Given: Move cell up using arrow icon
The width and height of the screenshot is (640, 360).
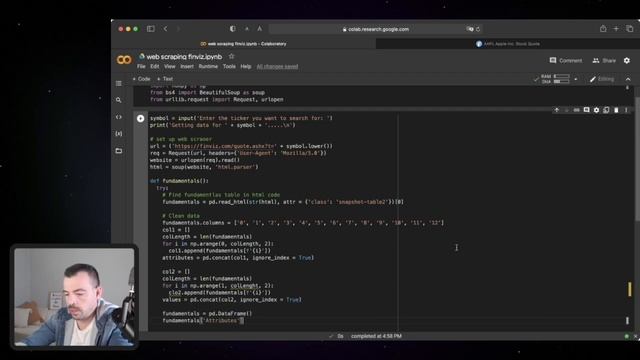Looking at the screenshot, I should pos(556,110).
